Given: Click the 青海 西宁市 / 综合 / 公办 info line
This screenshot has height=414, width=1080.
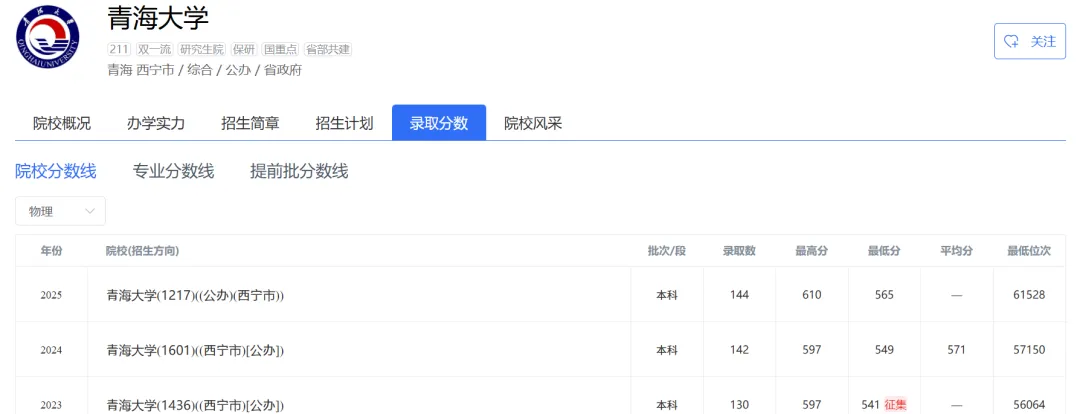Looking at the screenshot, I should (205, 70).
